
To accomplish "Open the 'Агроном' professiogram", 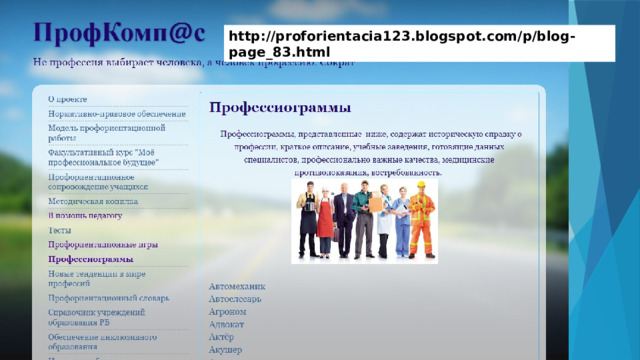I will point(227,312).
